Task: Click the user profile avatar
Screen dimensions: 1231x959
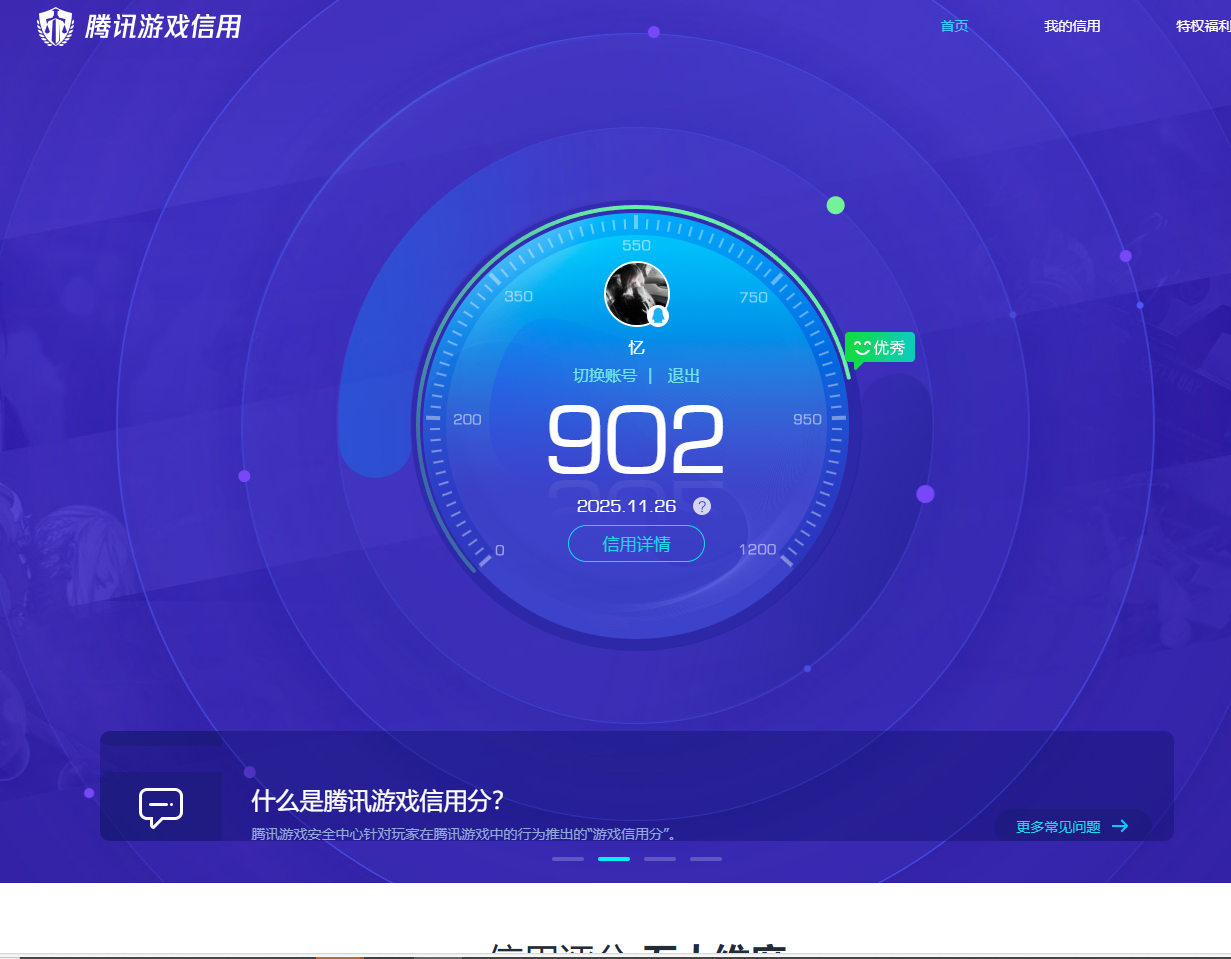Action: pyautogui.click(x=635, y=293)
